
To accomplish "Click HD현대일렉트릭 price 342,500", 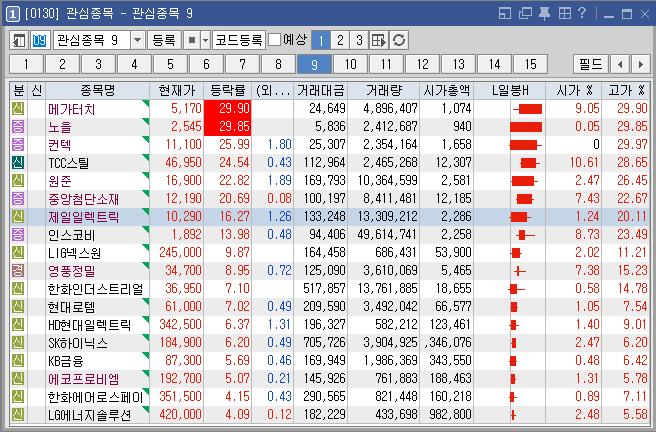I will [180, 325].
